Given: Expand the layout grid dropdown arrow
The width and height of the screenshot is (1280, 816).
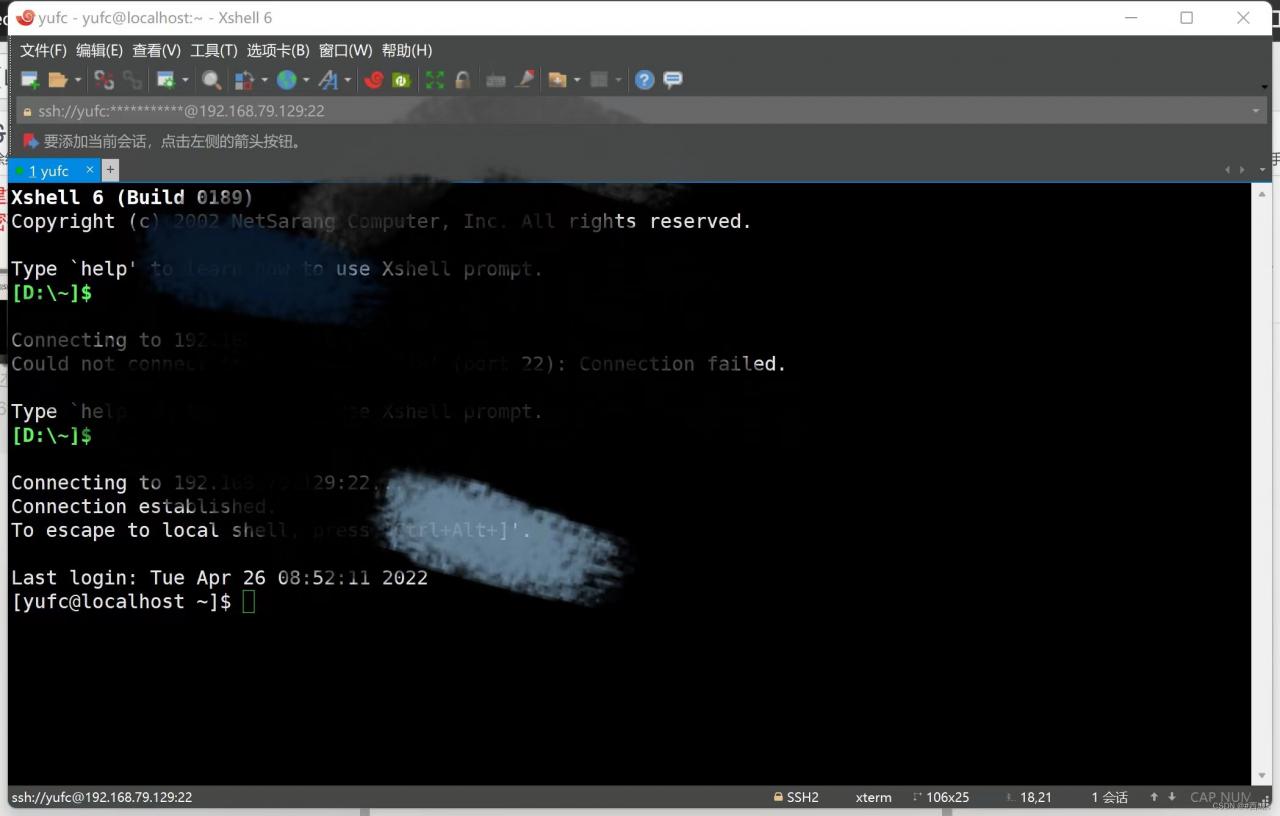Looking at the screenshot, I should click(x=618, y=80).
